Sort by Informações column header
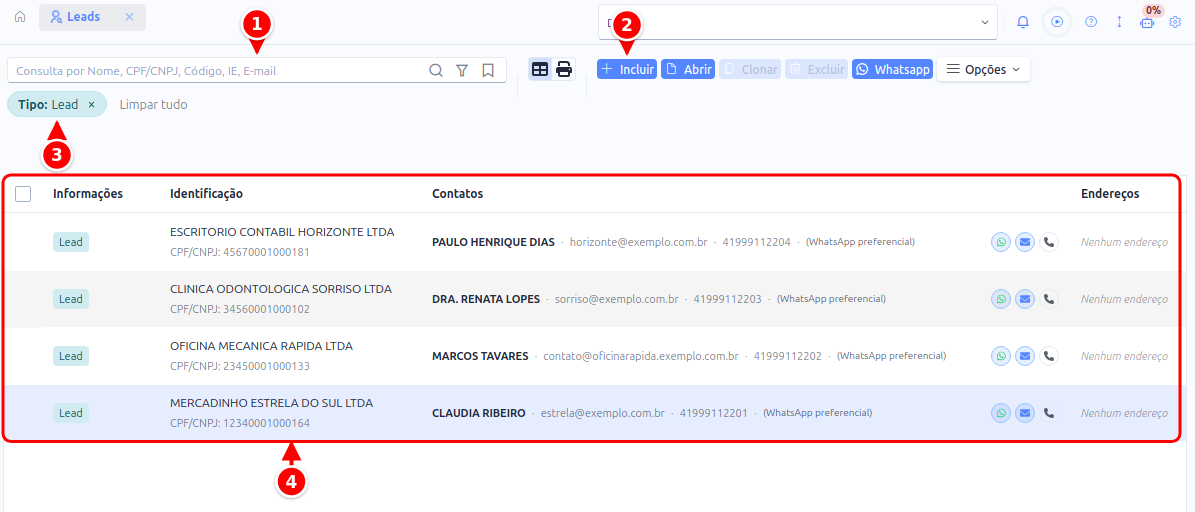This screenshot has width=1195, height=512. tap(88, 194)
